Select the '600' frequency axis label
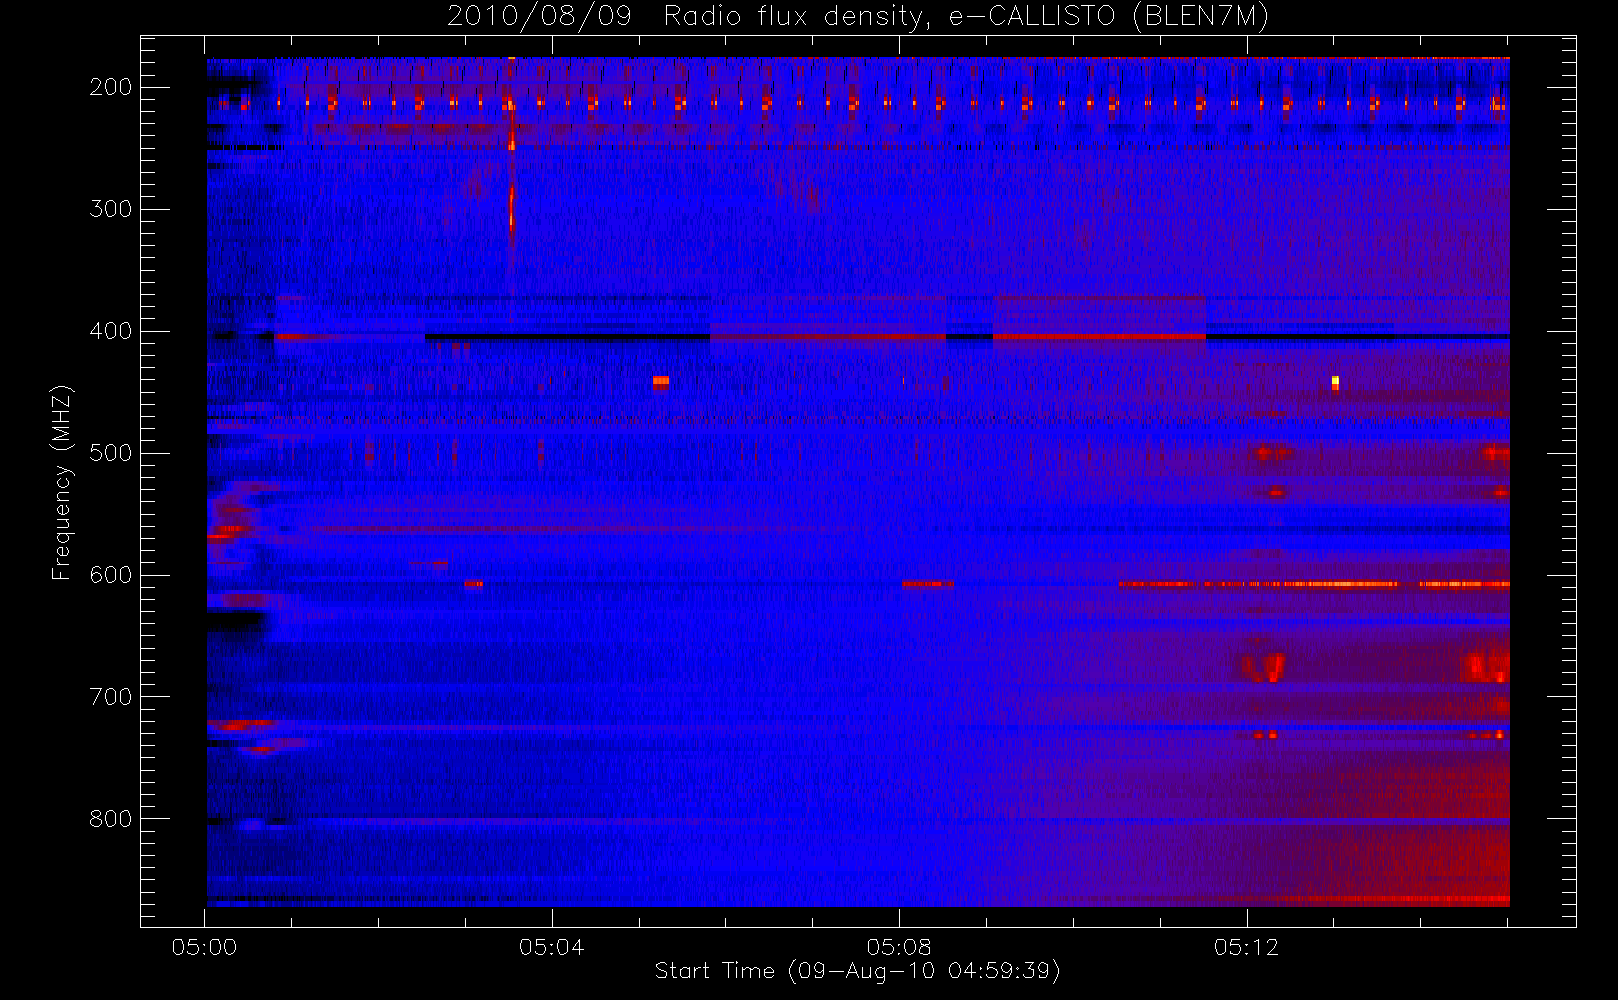The width and height of the screenshot is (1618, 1000). pyautogui.click(x=111, y=575)
